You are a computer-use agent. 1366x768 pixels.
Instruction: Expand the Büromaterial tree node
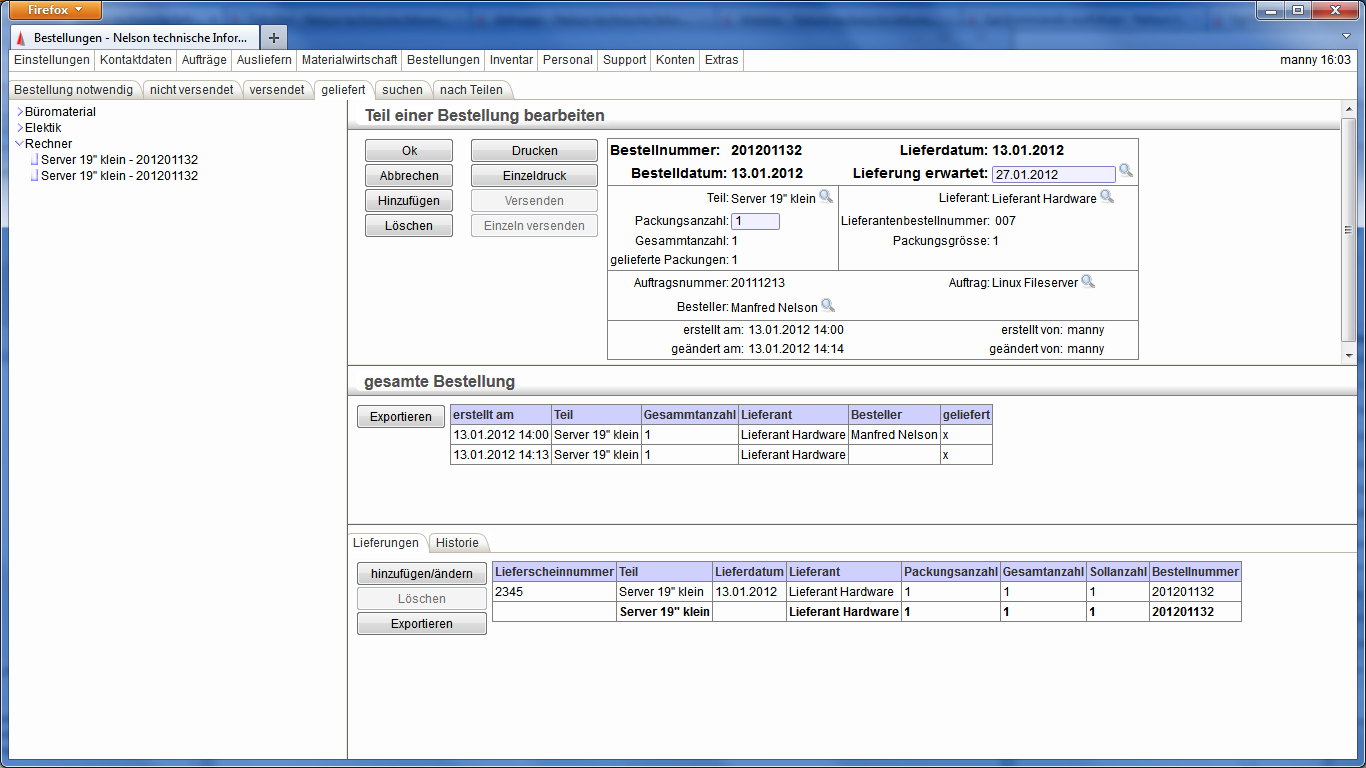19,112
